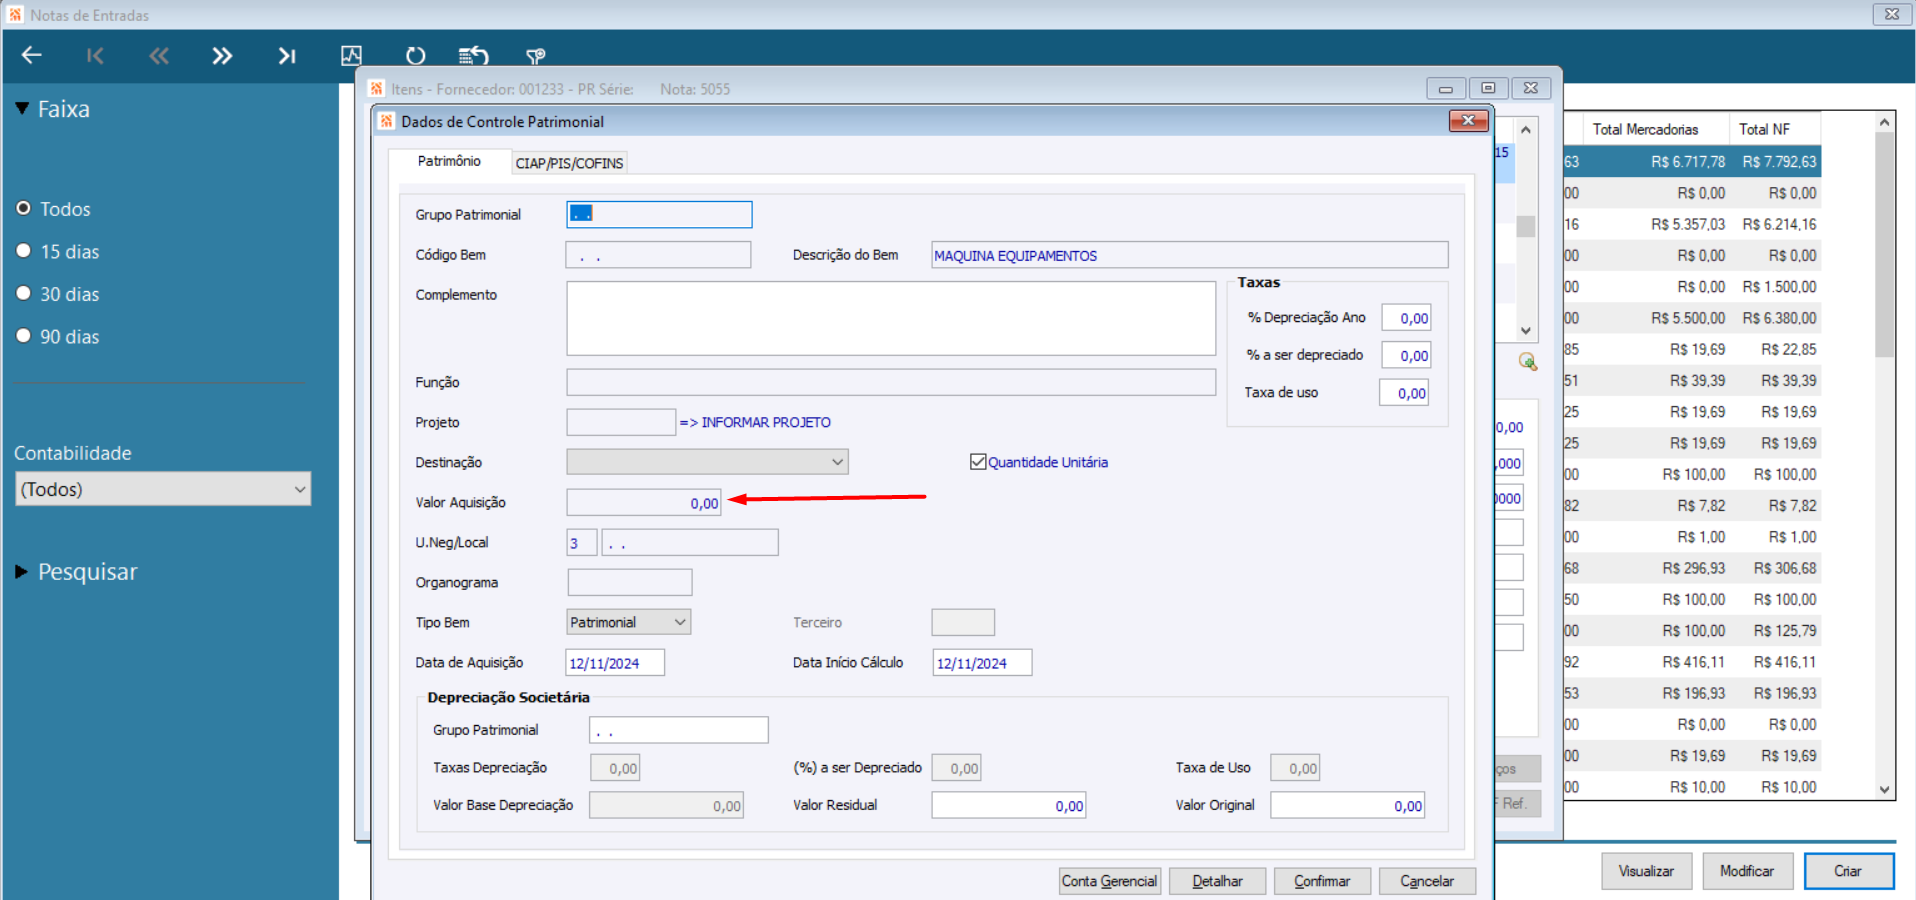Click the Confirmar button
Viewport: 1916px width, 900px height.
[1322, 881]
